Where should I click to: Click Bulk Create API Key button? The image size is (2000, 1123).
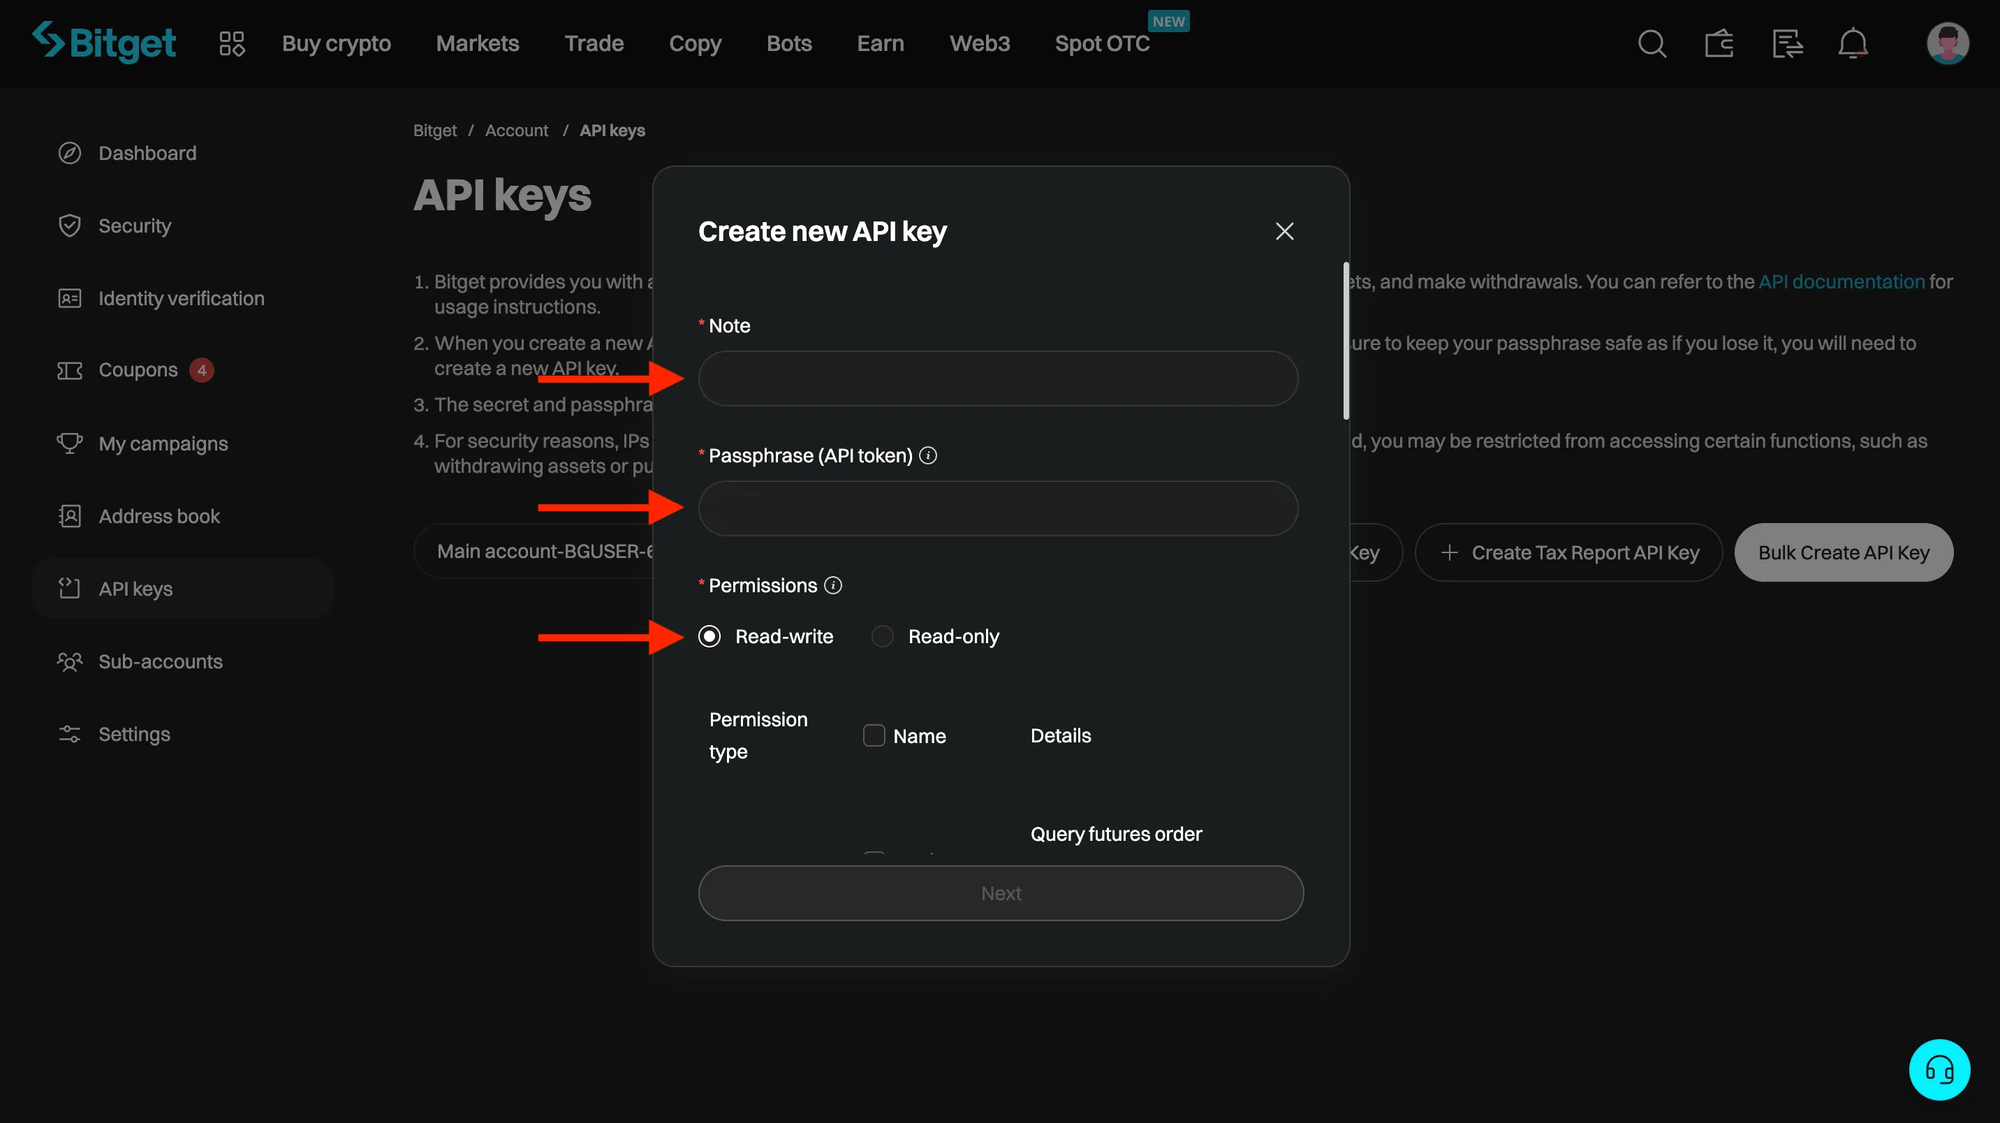click(x=1843, y=552)
